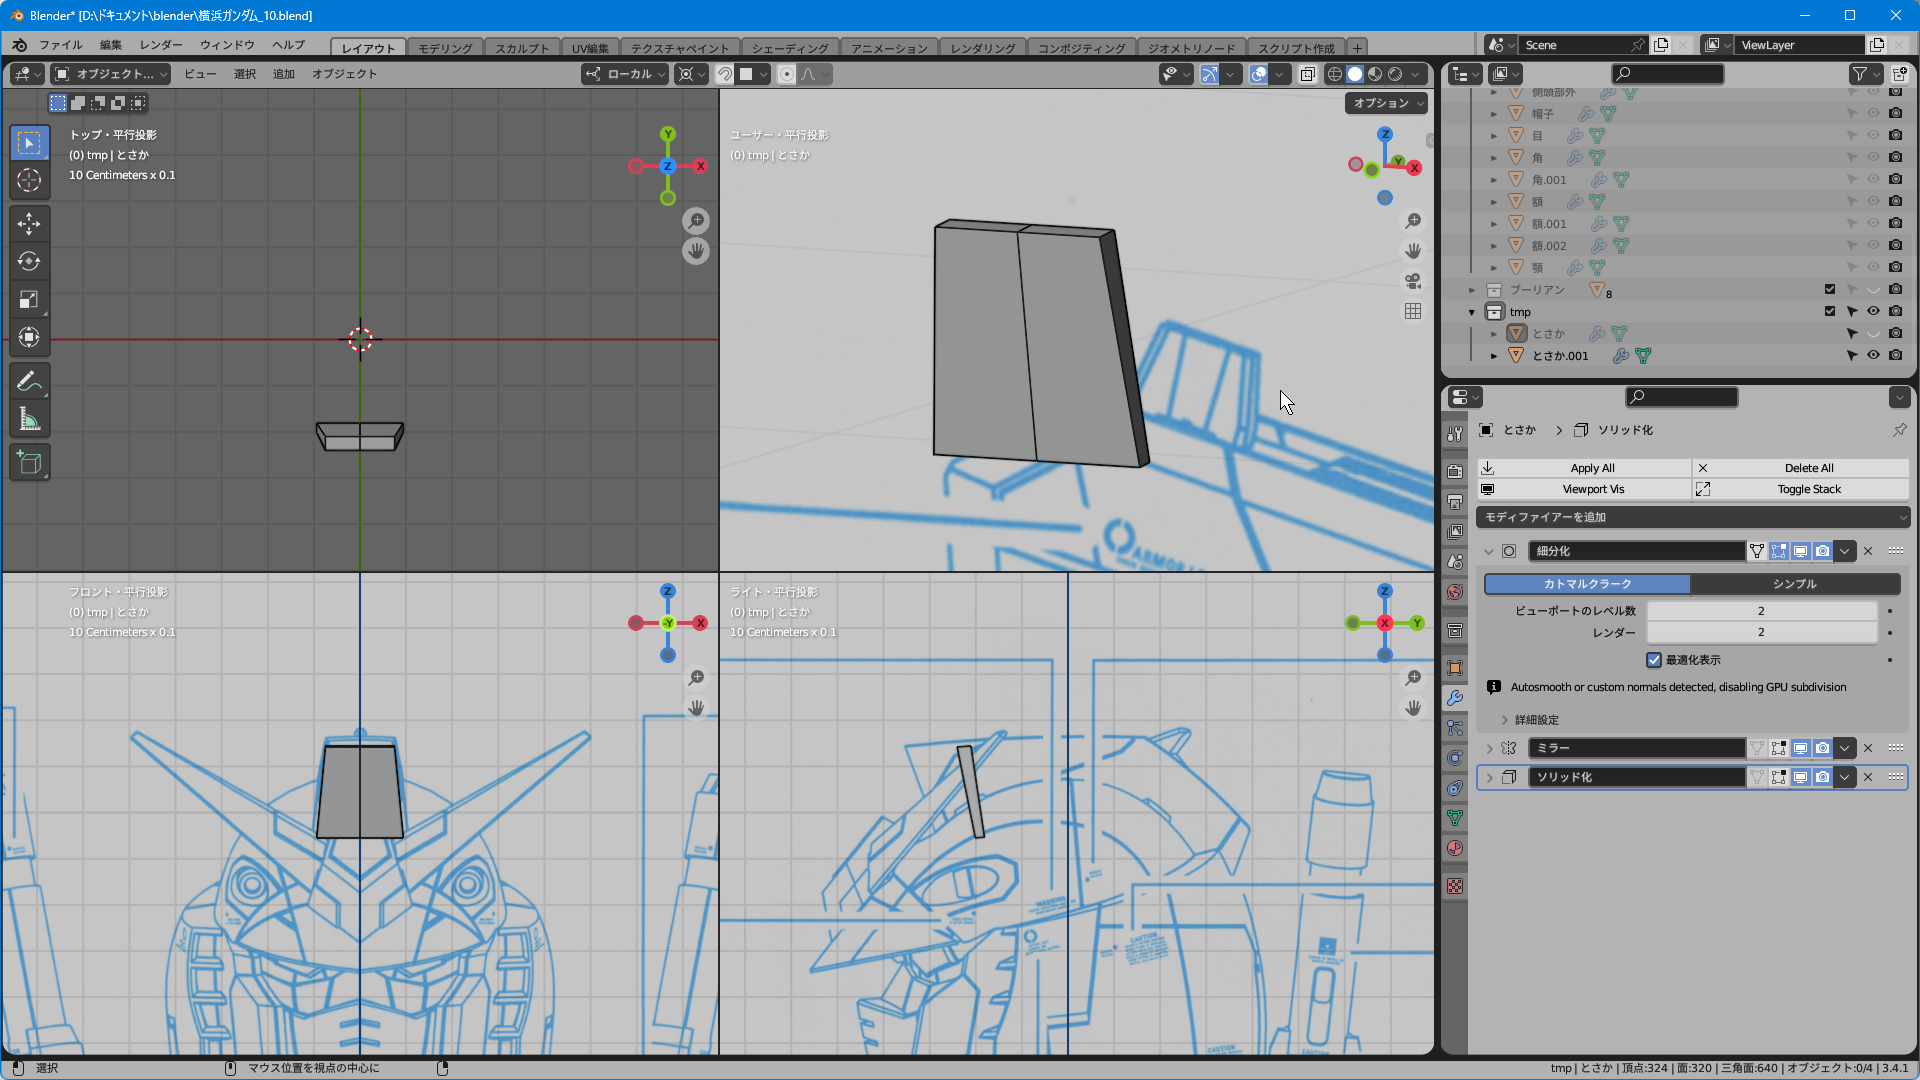Screen dimensions: 1920x1080
Task: Activate the Measure tool
Action: tap(29, 420)
